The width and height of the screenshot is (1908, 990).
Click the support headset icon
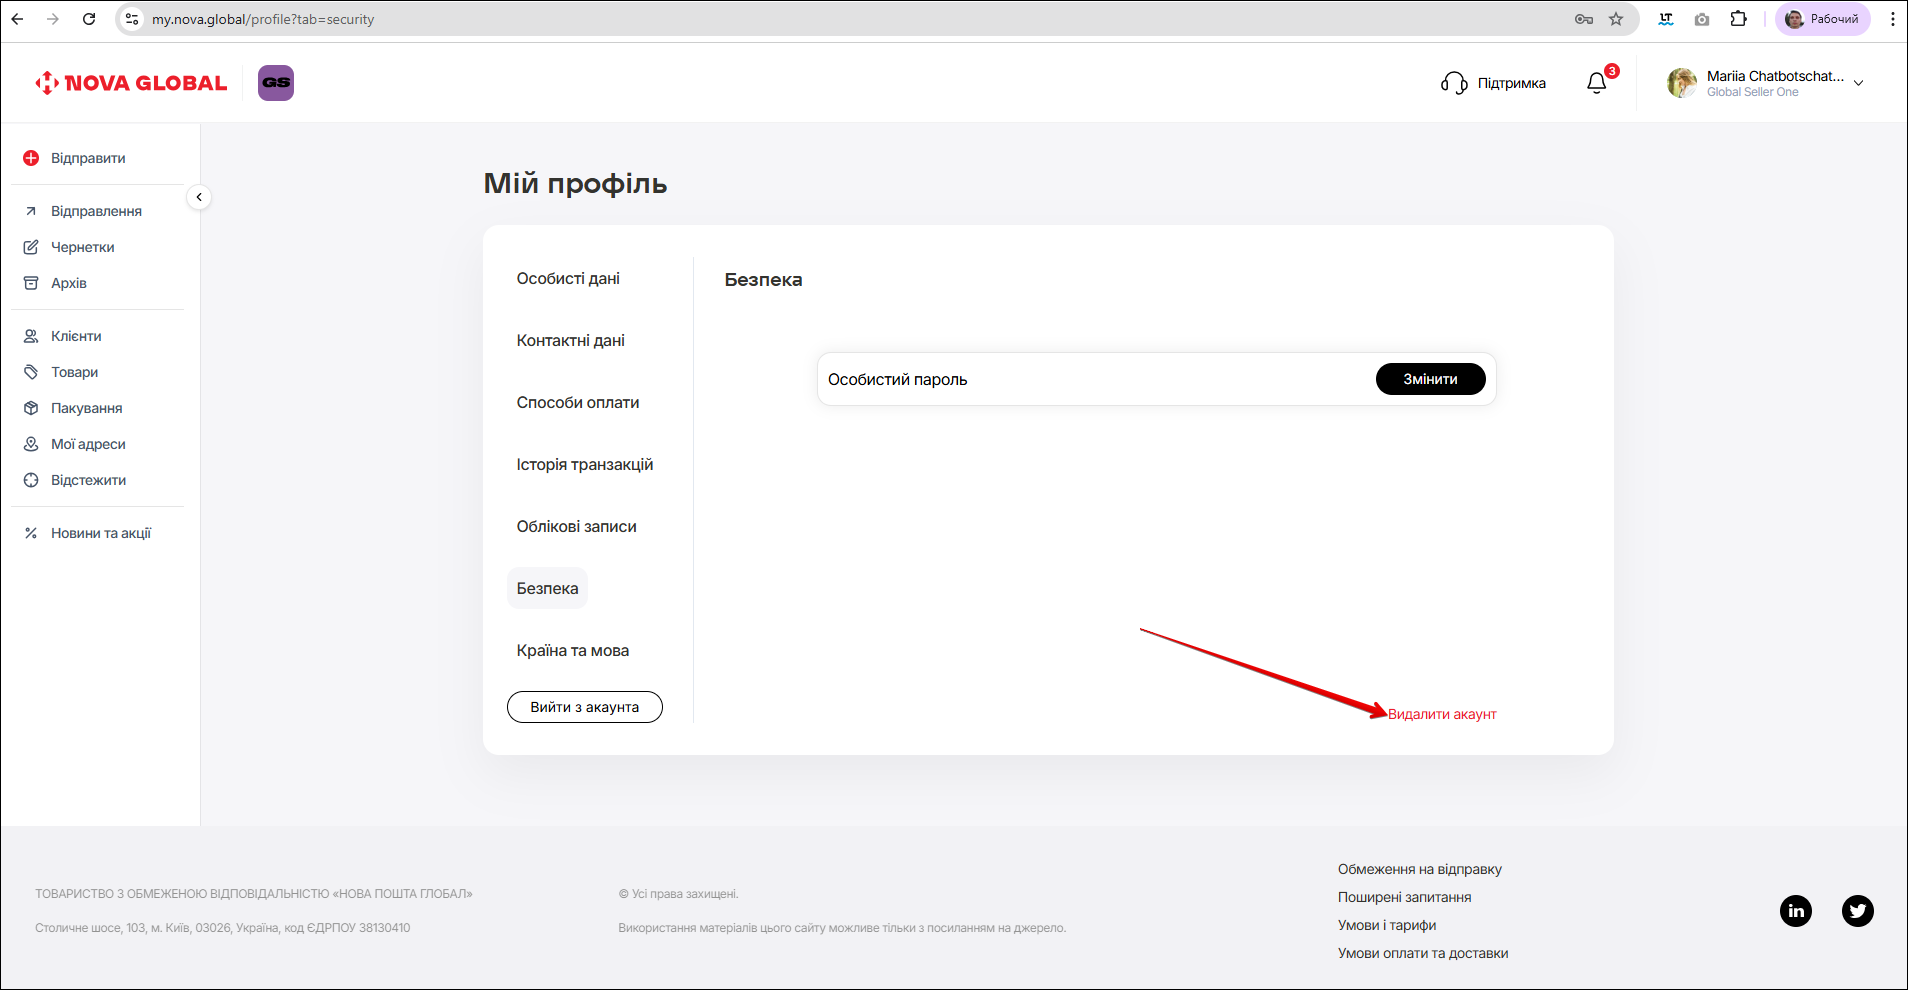(1454, 83)
